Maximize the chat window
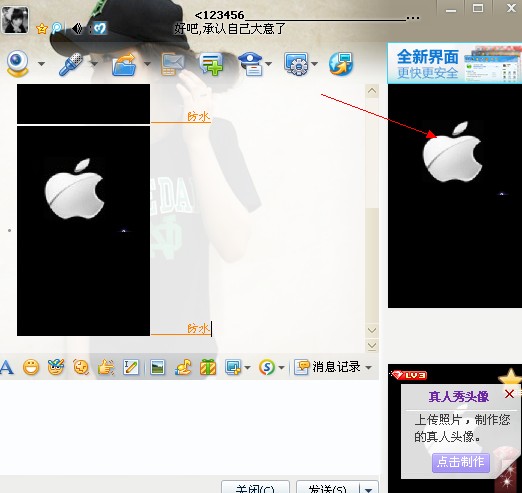Image resolution: width=522 pixels, height=493 pixels. point(478,8)
